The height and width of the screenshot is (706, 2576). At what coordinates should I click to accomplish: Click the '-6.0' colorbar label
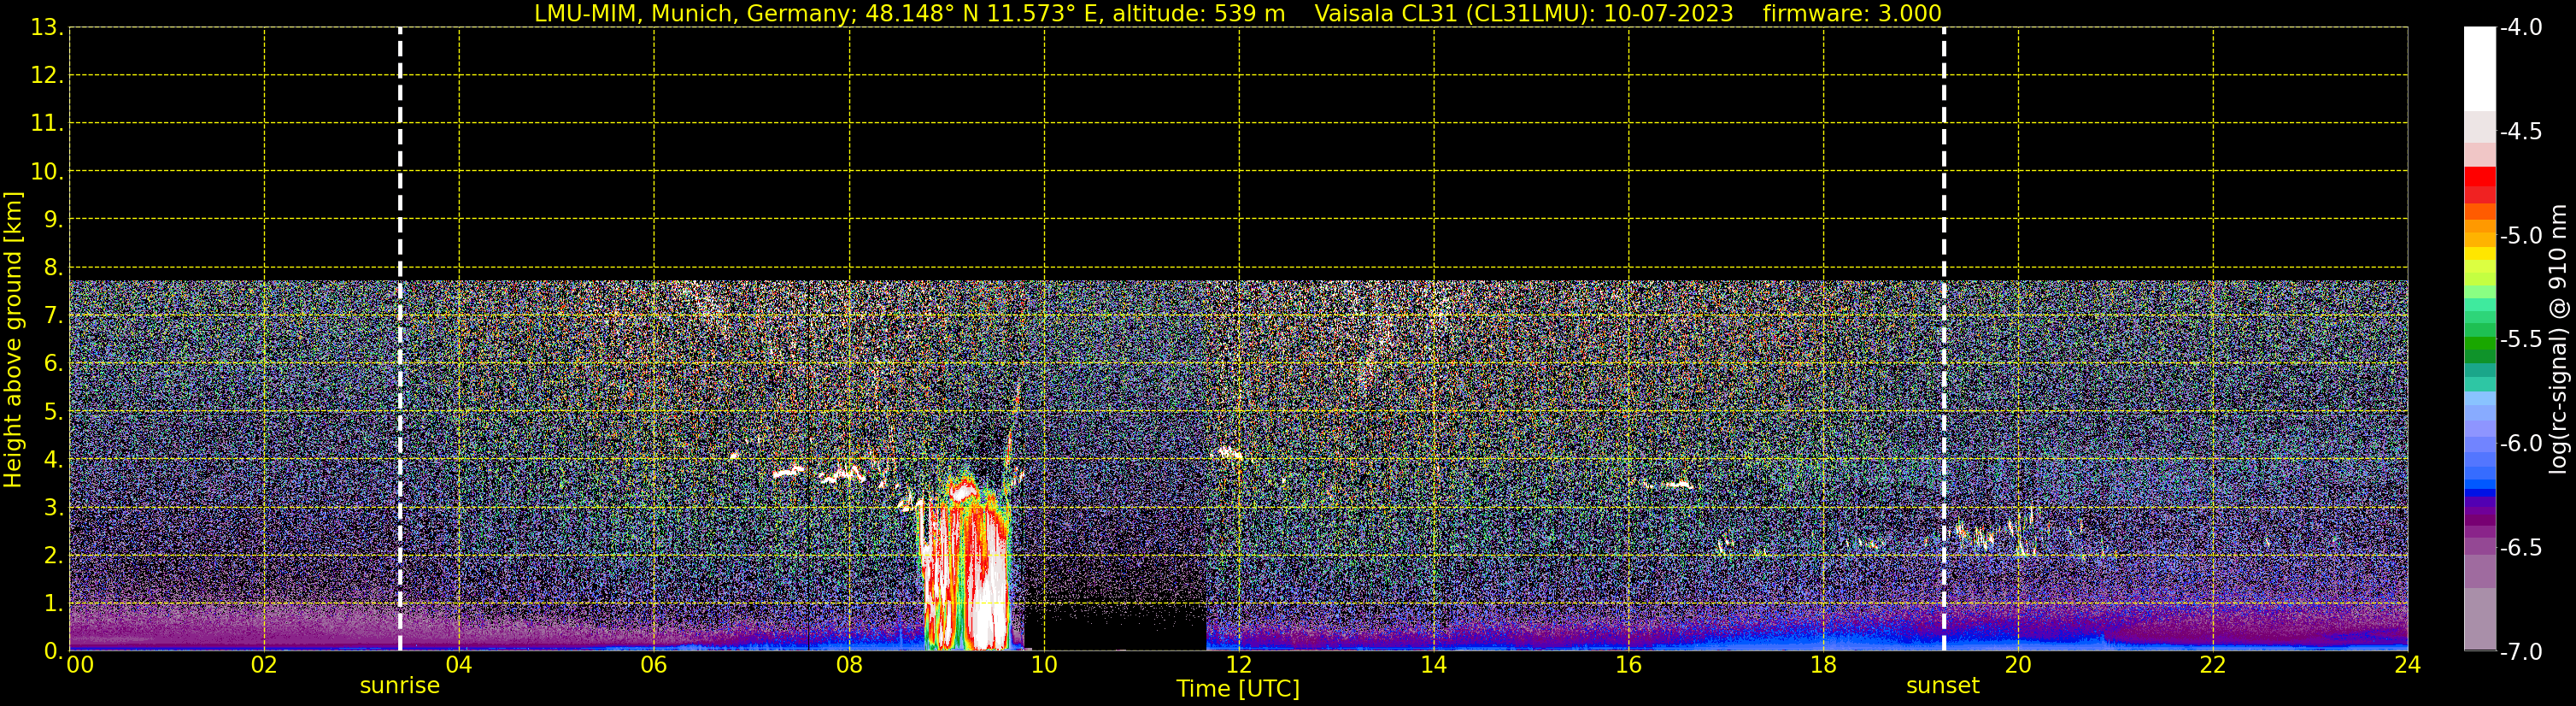tap(2520, 444)
